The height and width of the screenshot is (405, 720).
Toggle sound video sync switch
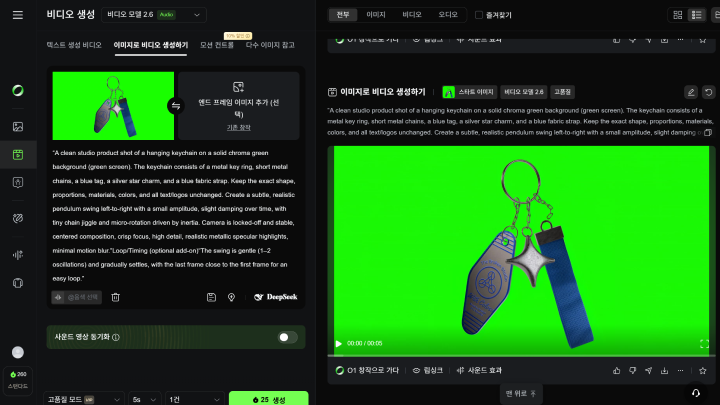coord(287,337)
